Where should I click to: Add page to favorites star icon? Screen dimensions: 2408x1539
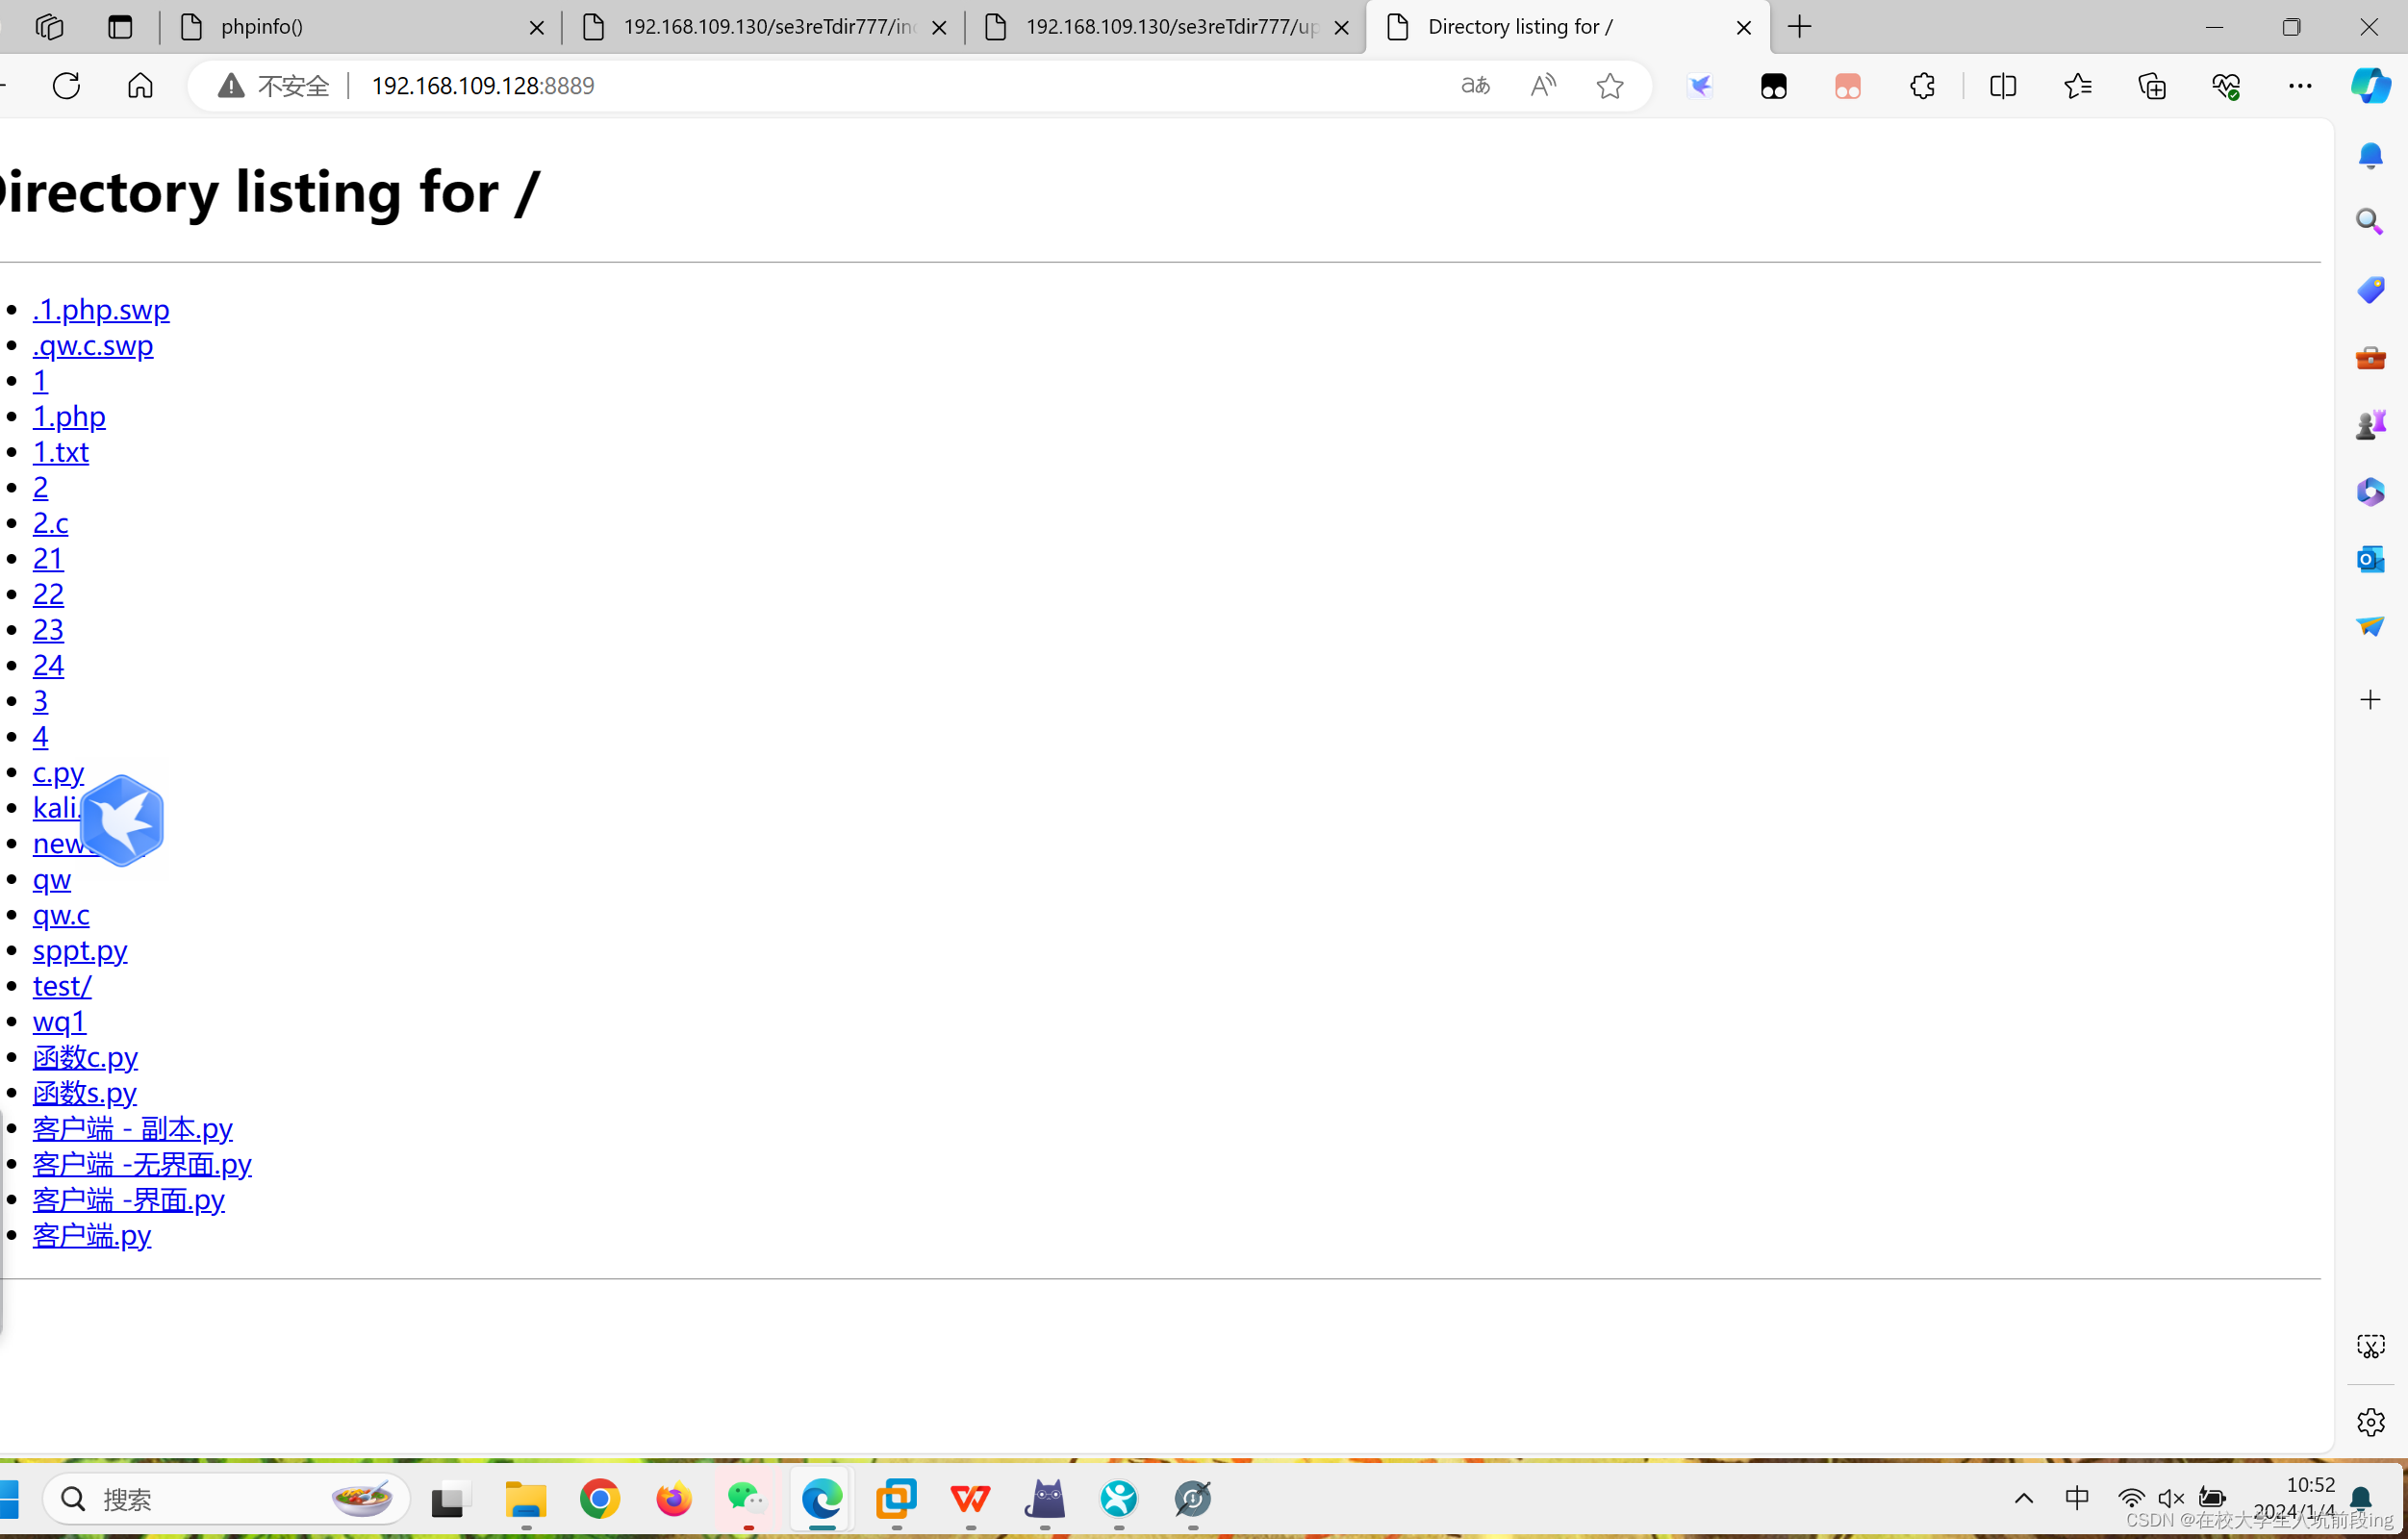coord(1609,86)
